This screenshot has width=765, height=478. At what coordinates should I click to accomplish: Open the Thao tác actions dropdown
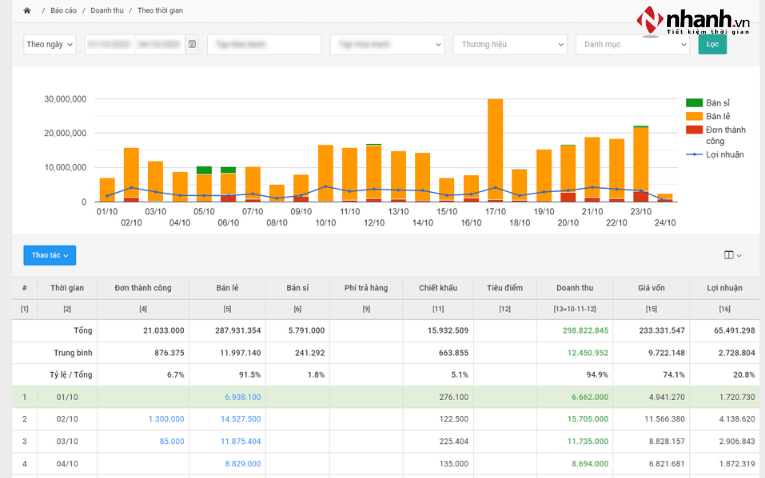[49, 256]
